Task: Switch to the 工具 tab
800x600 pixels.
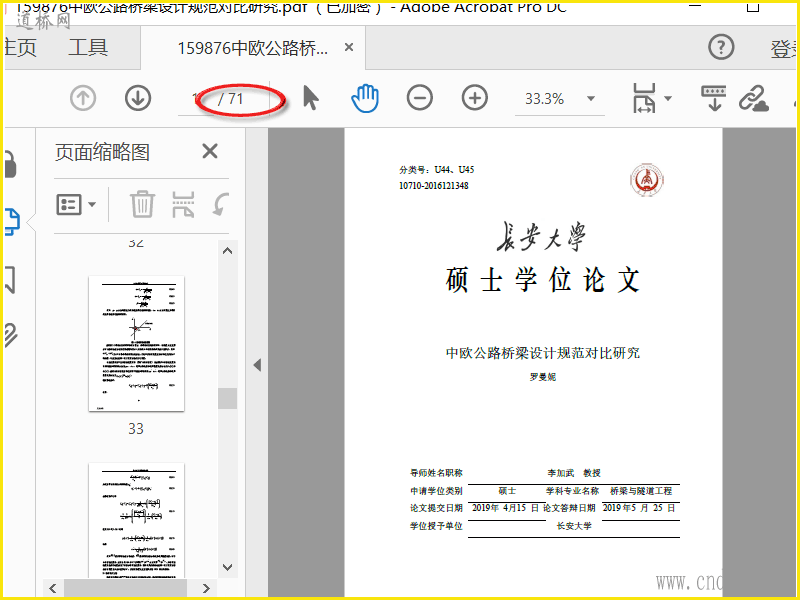Action: pos(88,47)
